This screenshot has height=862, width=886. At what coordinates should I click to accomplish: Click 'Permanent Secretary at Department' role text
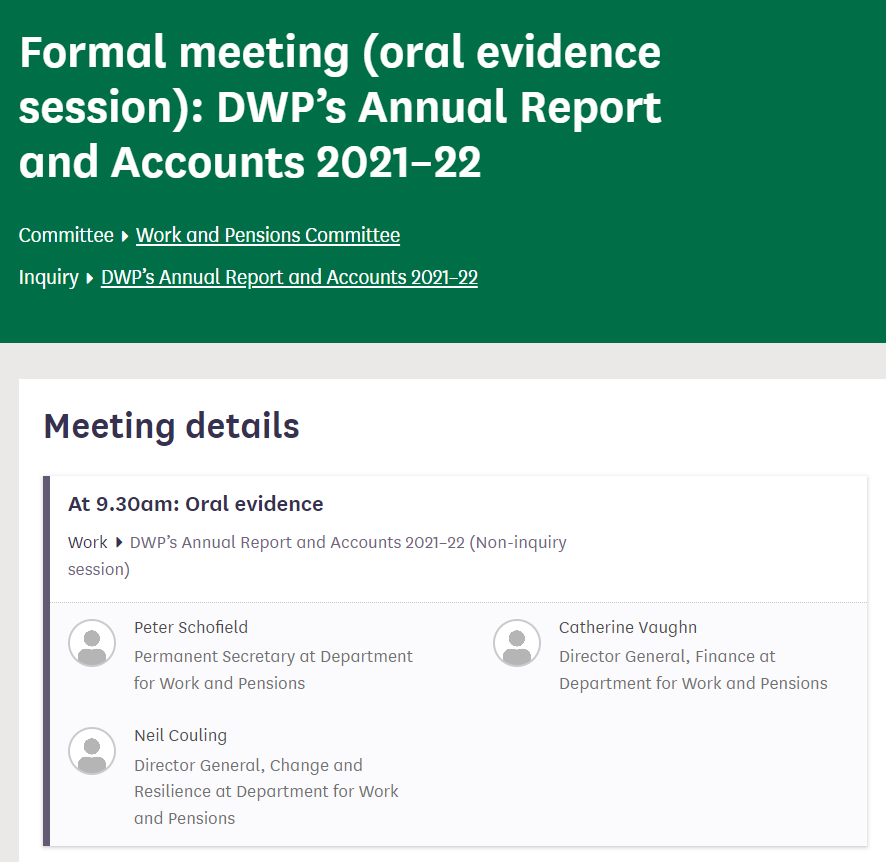click(273, 656)
